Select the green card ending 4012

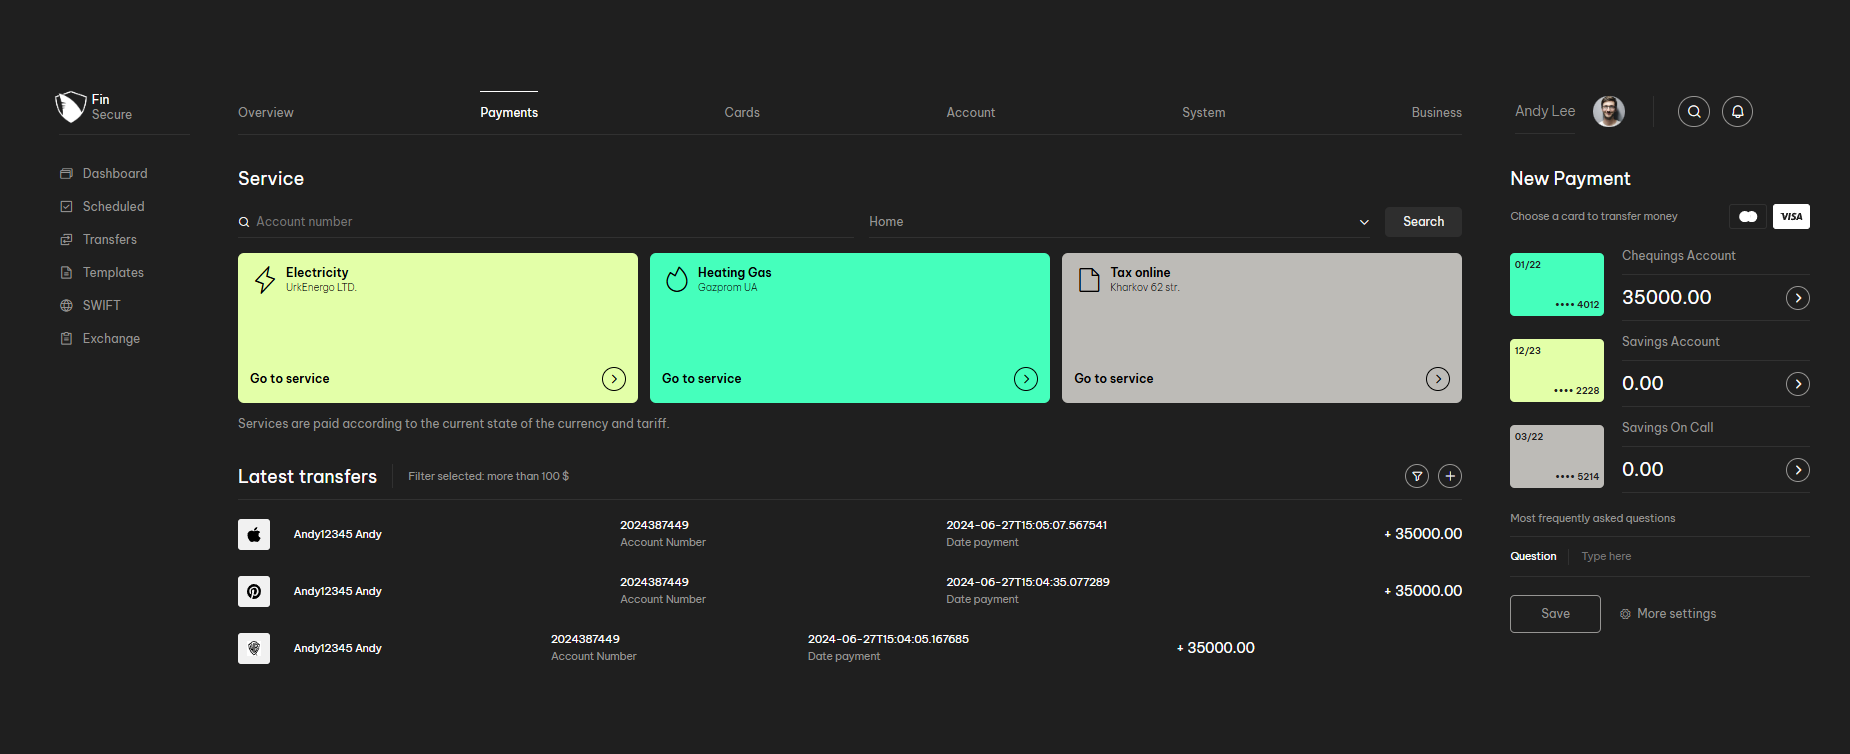tap(1556, 285)
